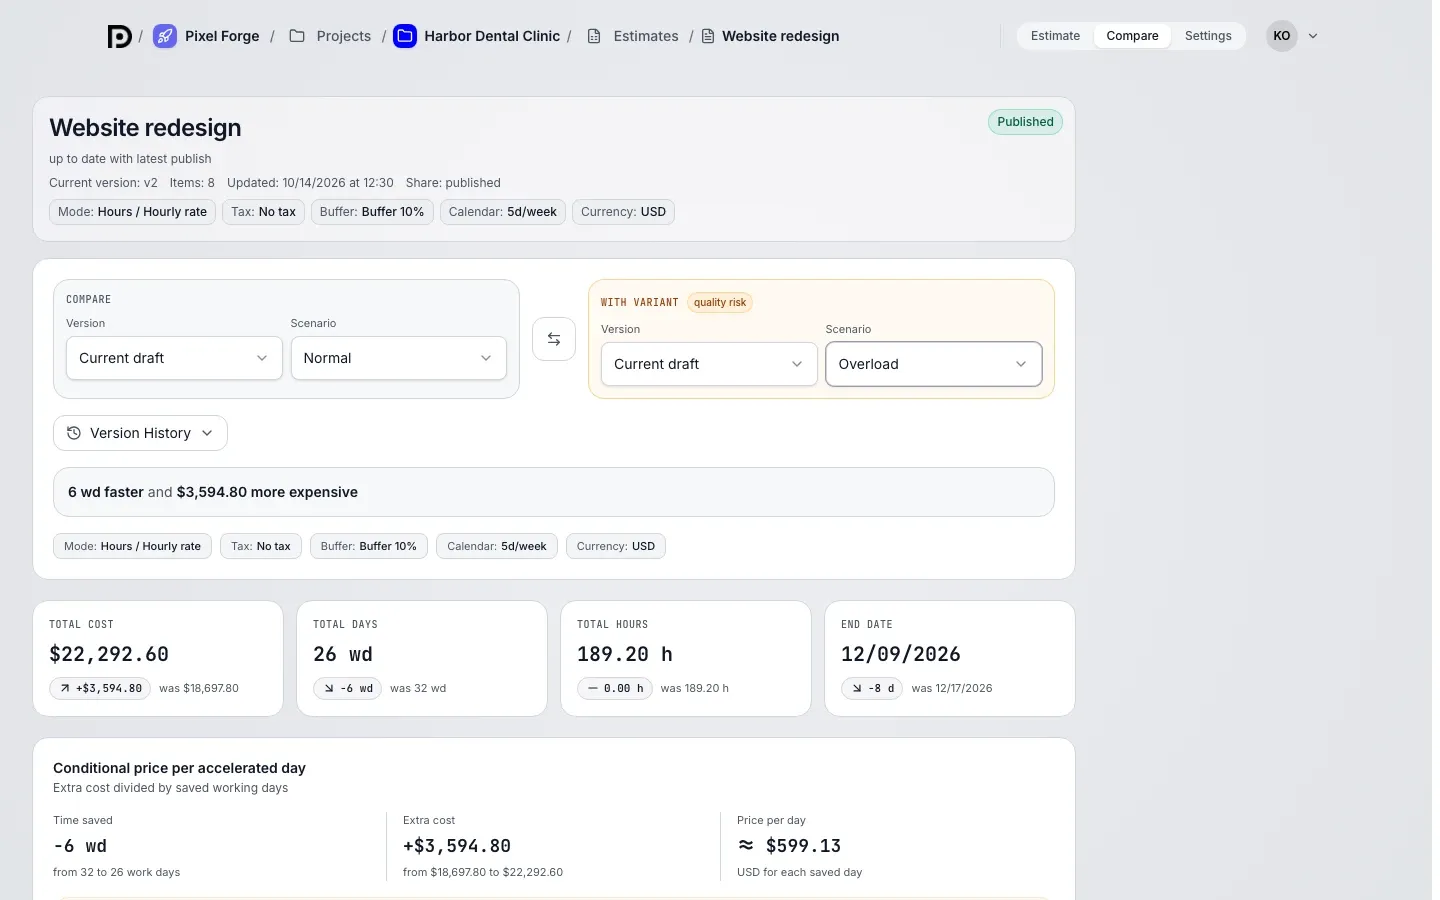
Task: Go to Pixel Forge workspace link
Action: 222,36
